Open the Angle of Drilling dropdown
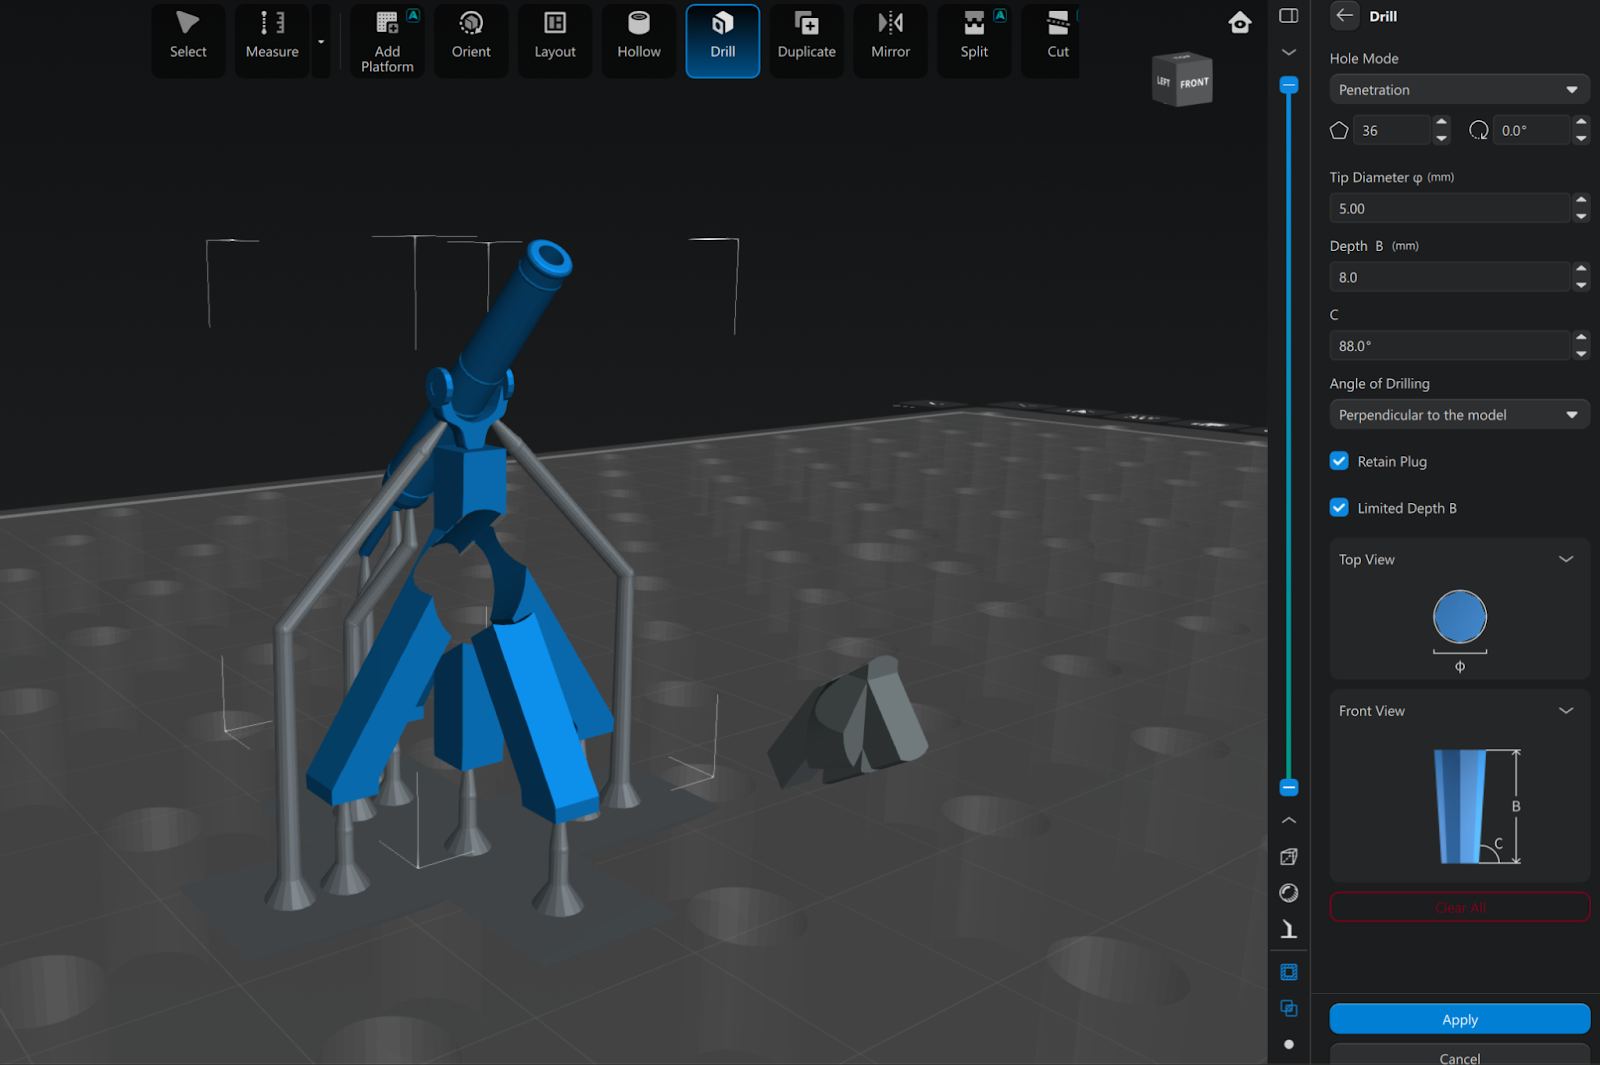 pyautogui.click(x=1458, y=415)
